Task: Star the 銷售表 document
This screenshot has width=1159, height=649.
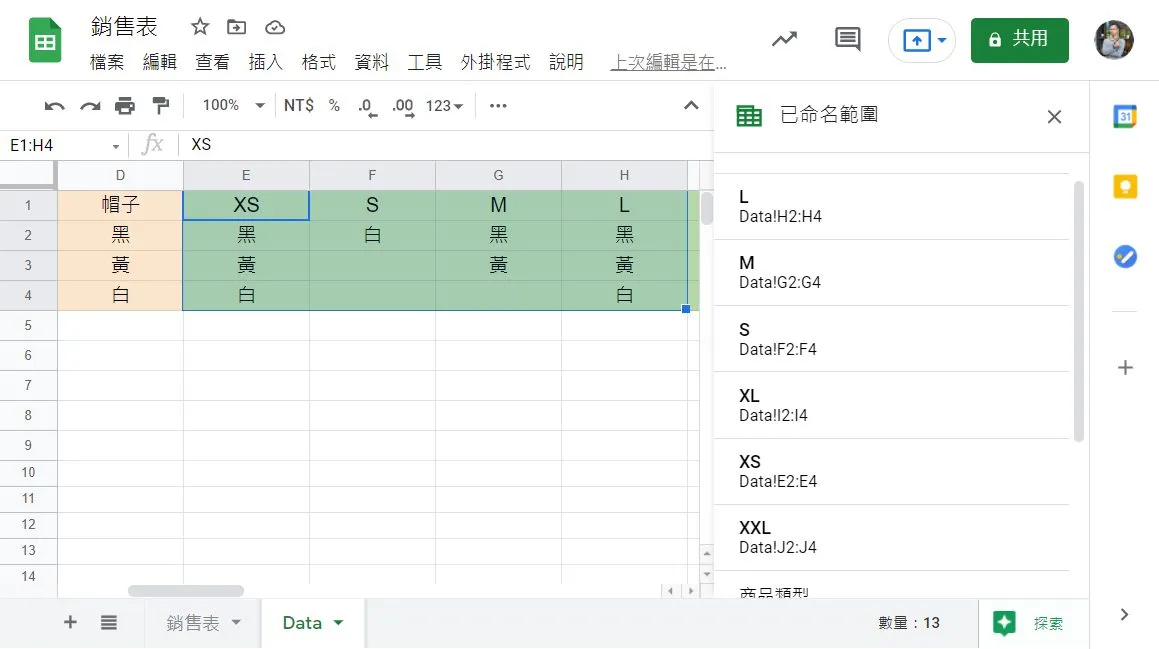Action: pyautogui.click(x=200, y=27)
